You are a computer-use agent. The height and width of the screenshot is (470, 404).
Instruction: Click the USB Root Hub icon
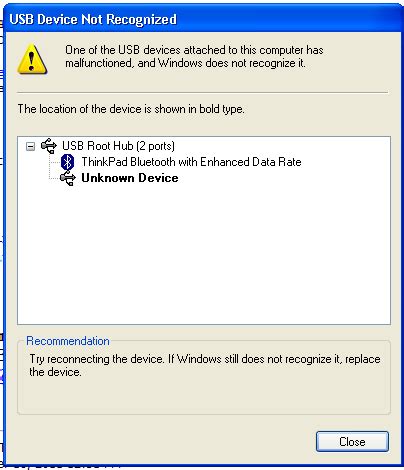tap(49, 146)
